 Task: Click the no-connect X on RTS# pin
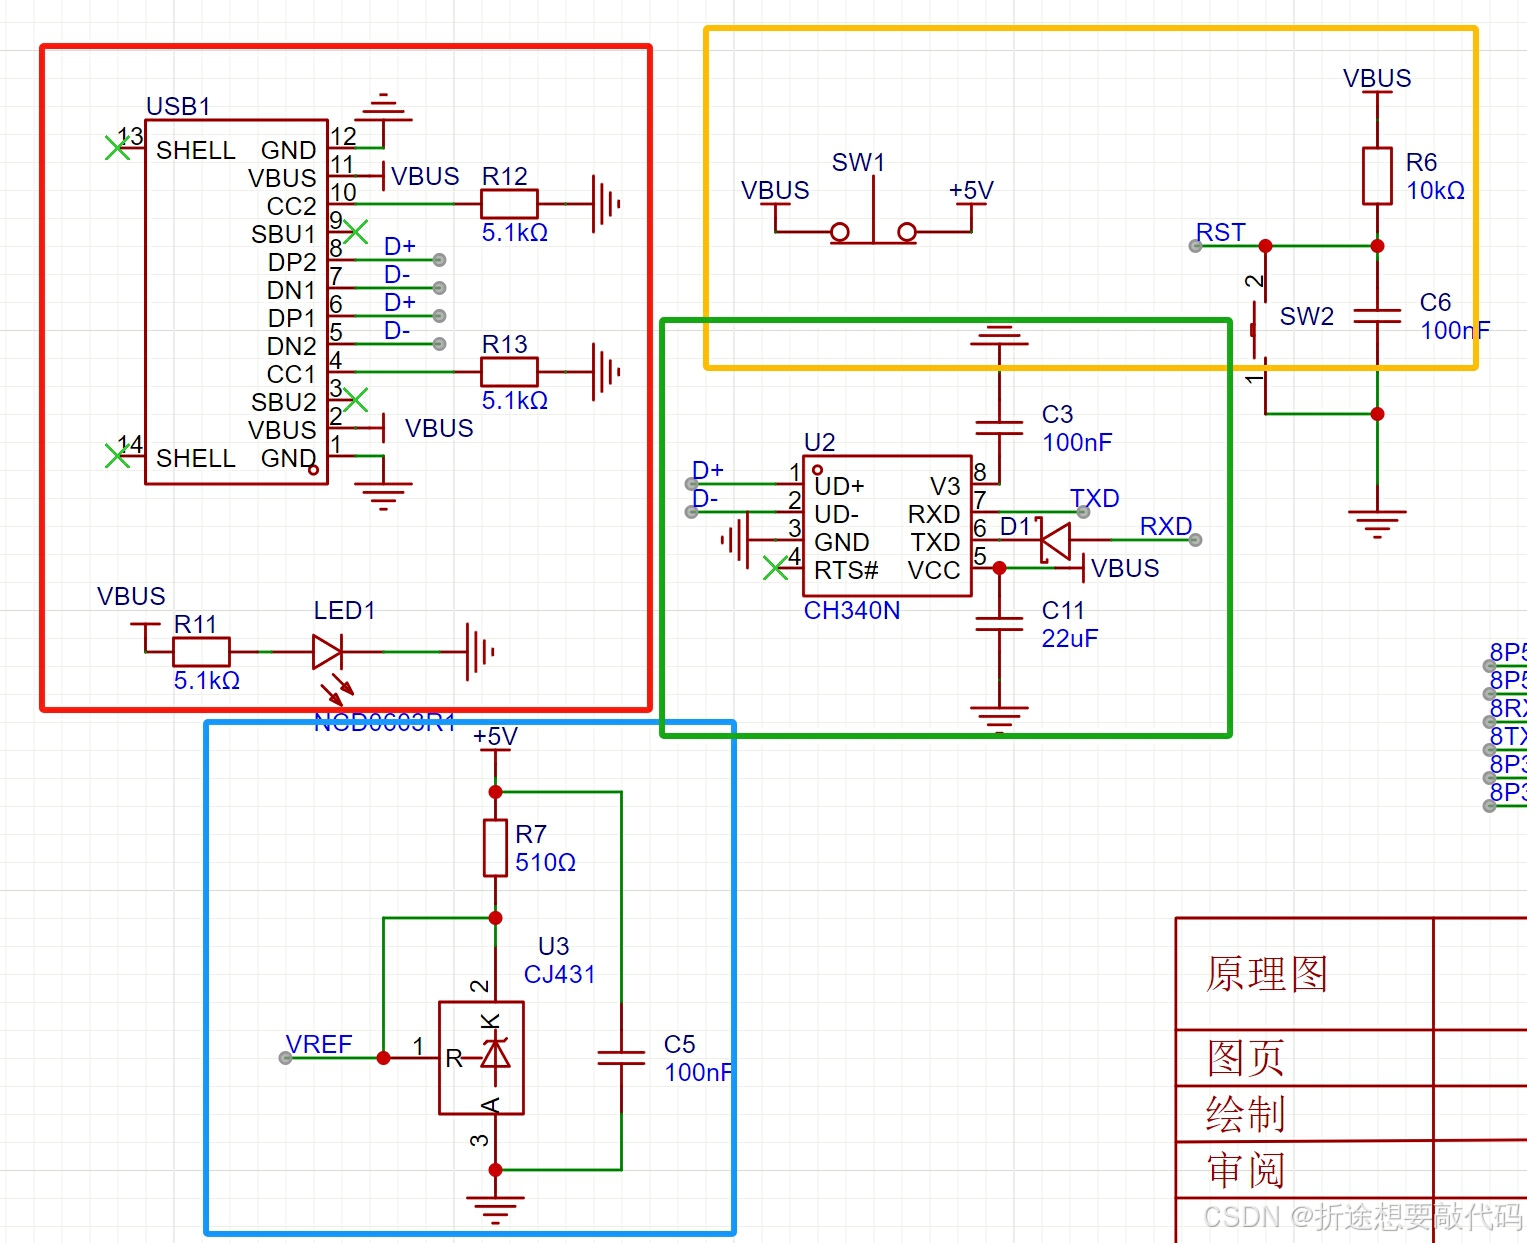pos(775,568)
